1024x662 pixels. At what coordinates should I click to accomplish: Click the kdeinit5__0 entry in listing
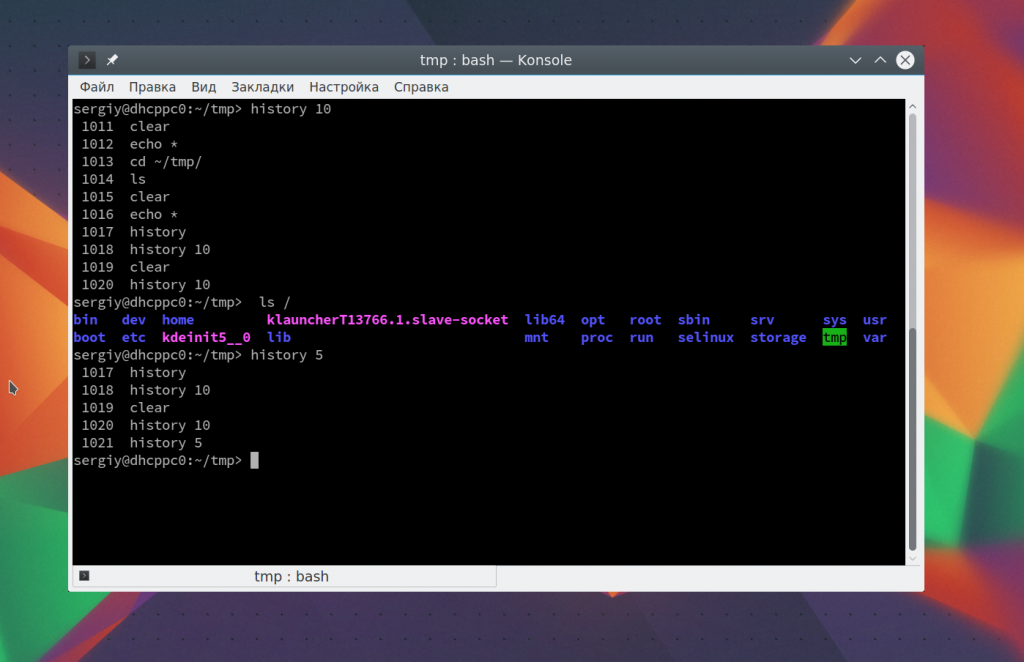(206, 338)
